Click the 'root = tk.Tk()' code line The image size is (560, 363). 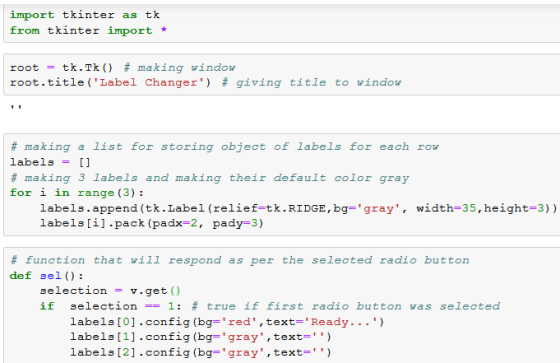61,68
